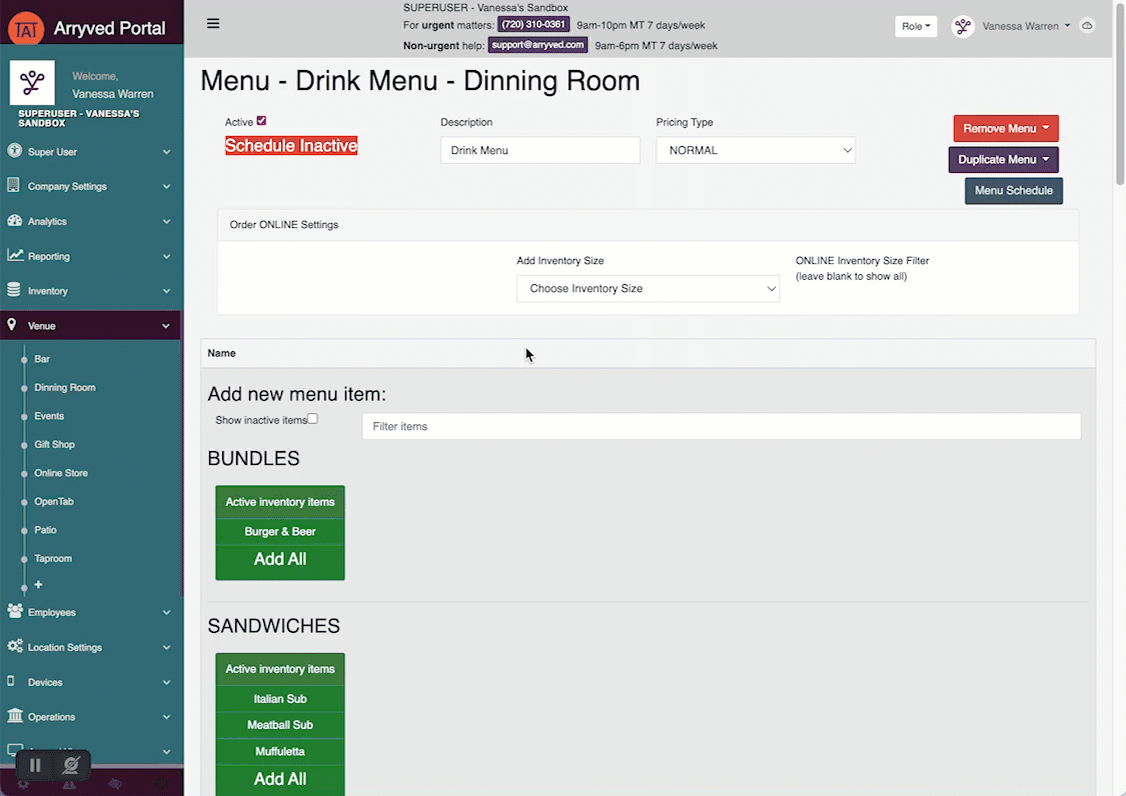
Task: Open the Events venue
Action: click(x=49, y=416)
